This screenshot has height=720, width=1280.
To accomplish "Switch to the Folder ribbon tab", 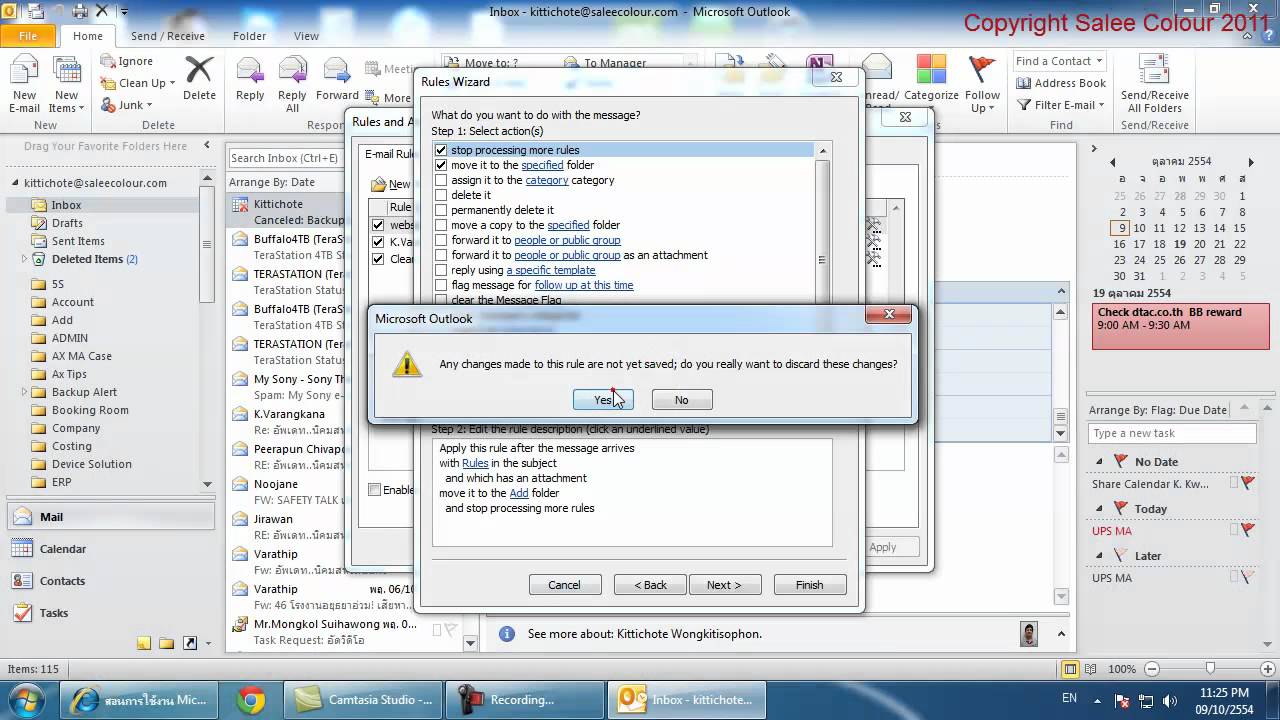I will click(250, 36).
